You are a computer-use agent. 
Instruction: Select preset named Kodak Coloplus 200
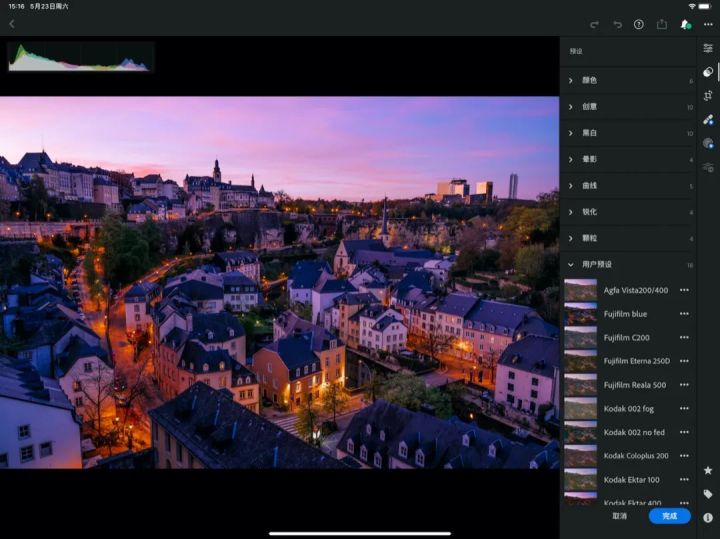pos(636,456)
